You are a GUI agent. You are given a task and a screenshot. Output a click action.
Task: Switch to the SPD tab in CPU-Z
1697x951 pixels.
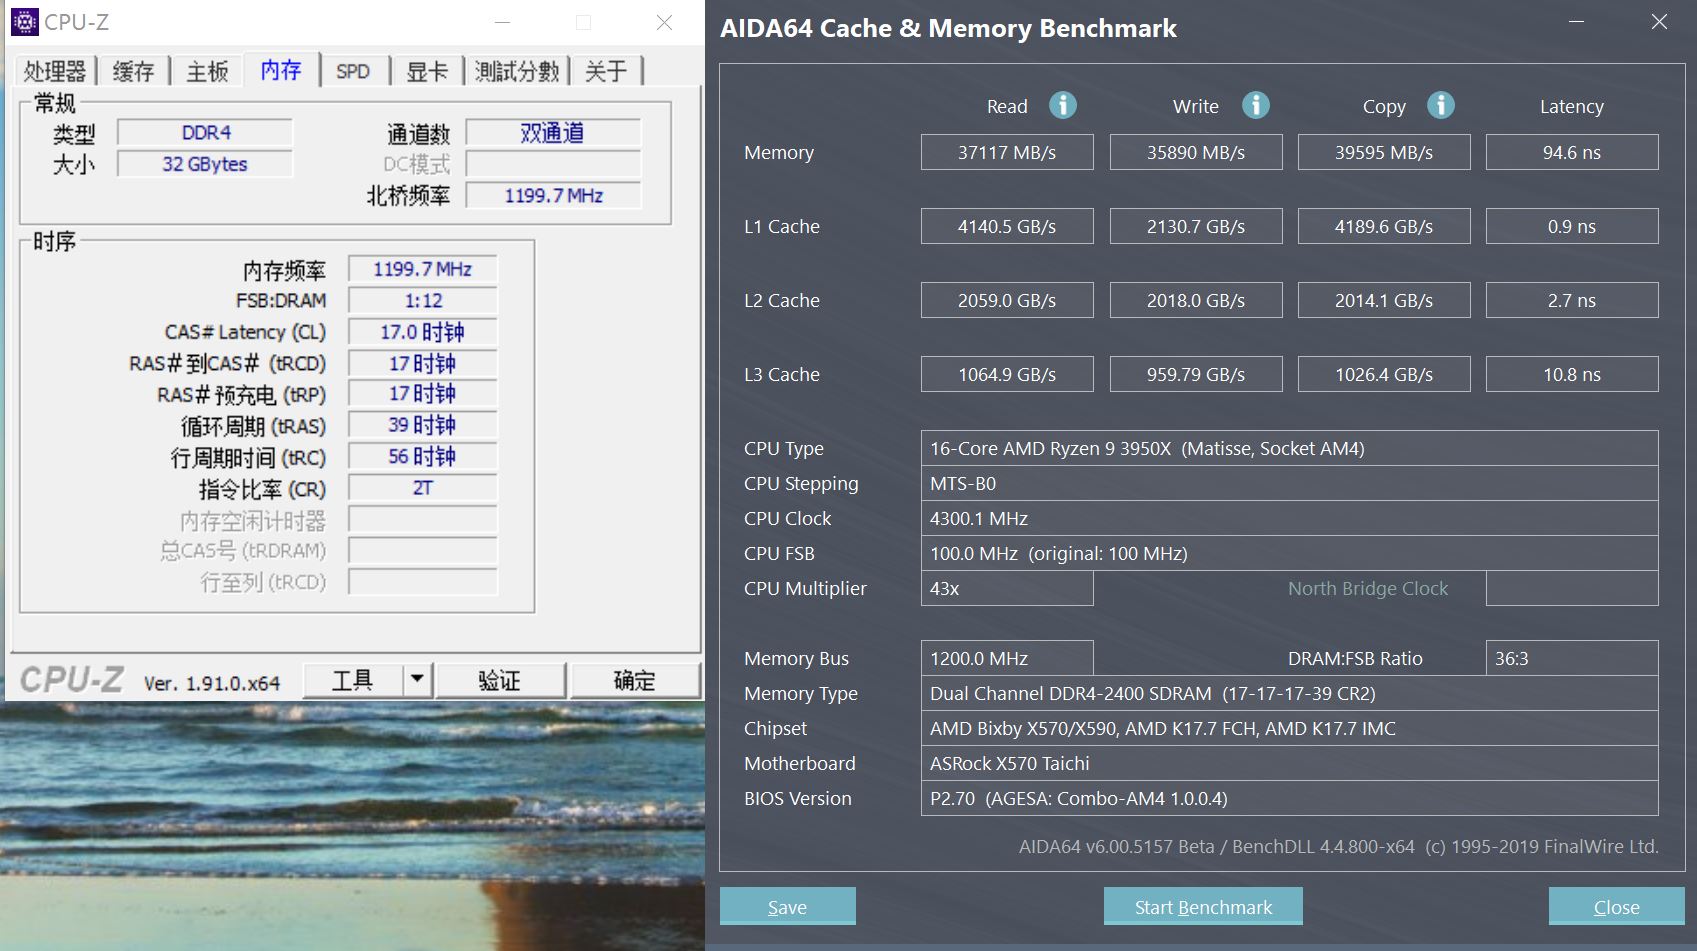[x=353, y=70]
